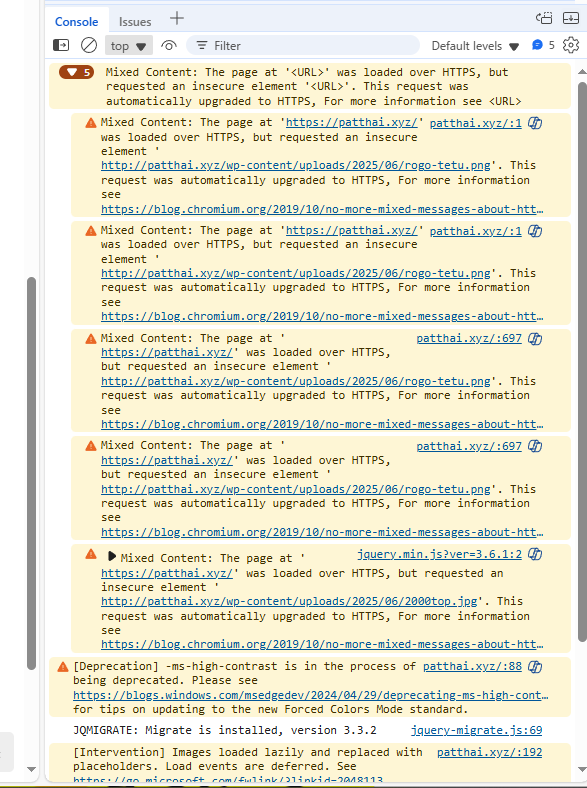Open the 'top' JavaScript context dropdown

pyautogui.click(x=129, y=46)
